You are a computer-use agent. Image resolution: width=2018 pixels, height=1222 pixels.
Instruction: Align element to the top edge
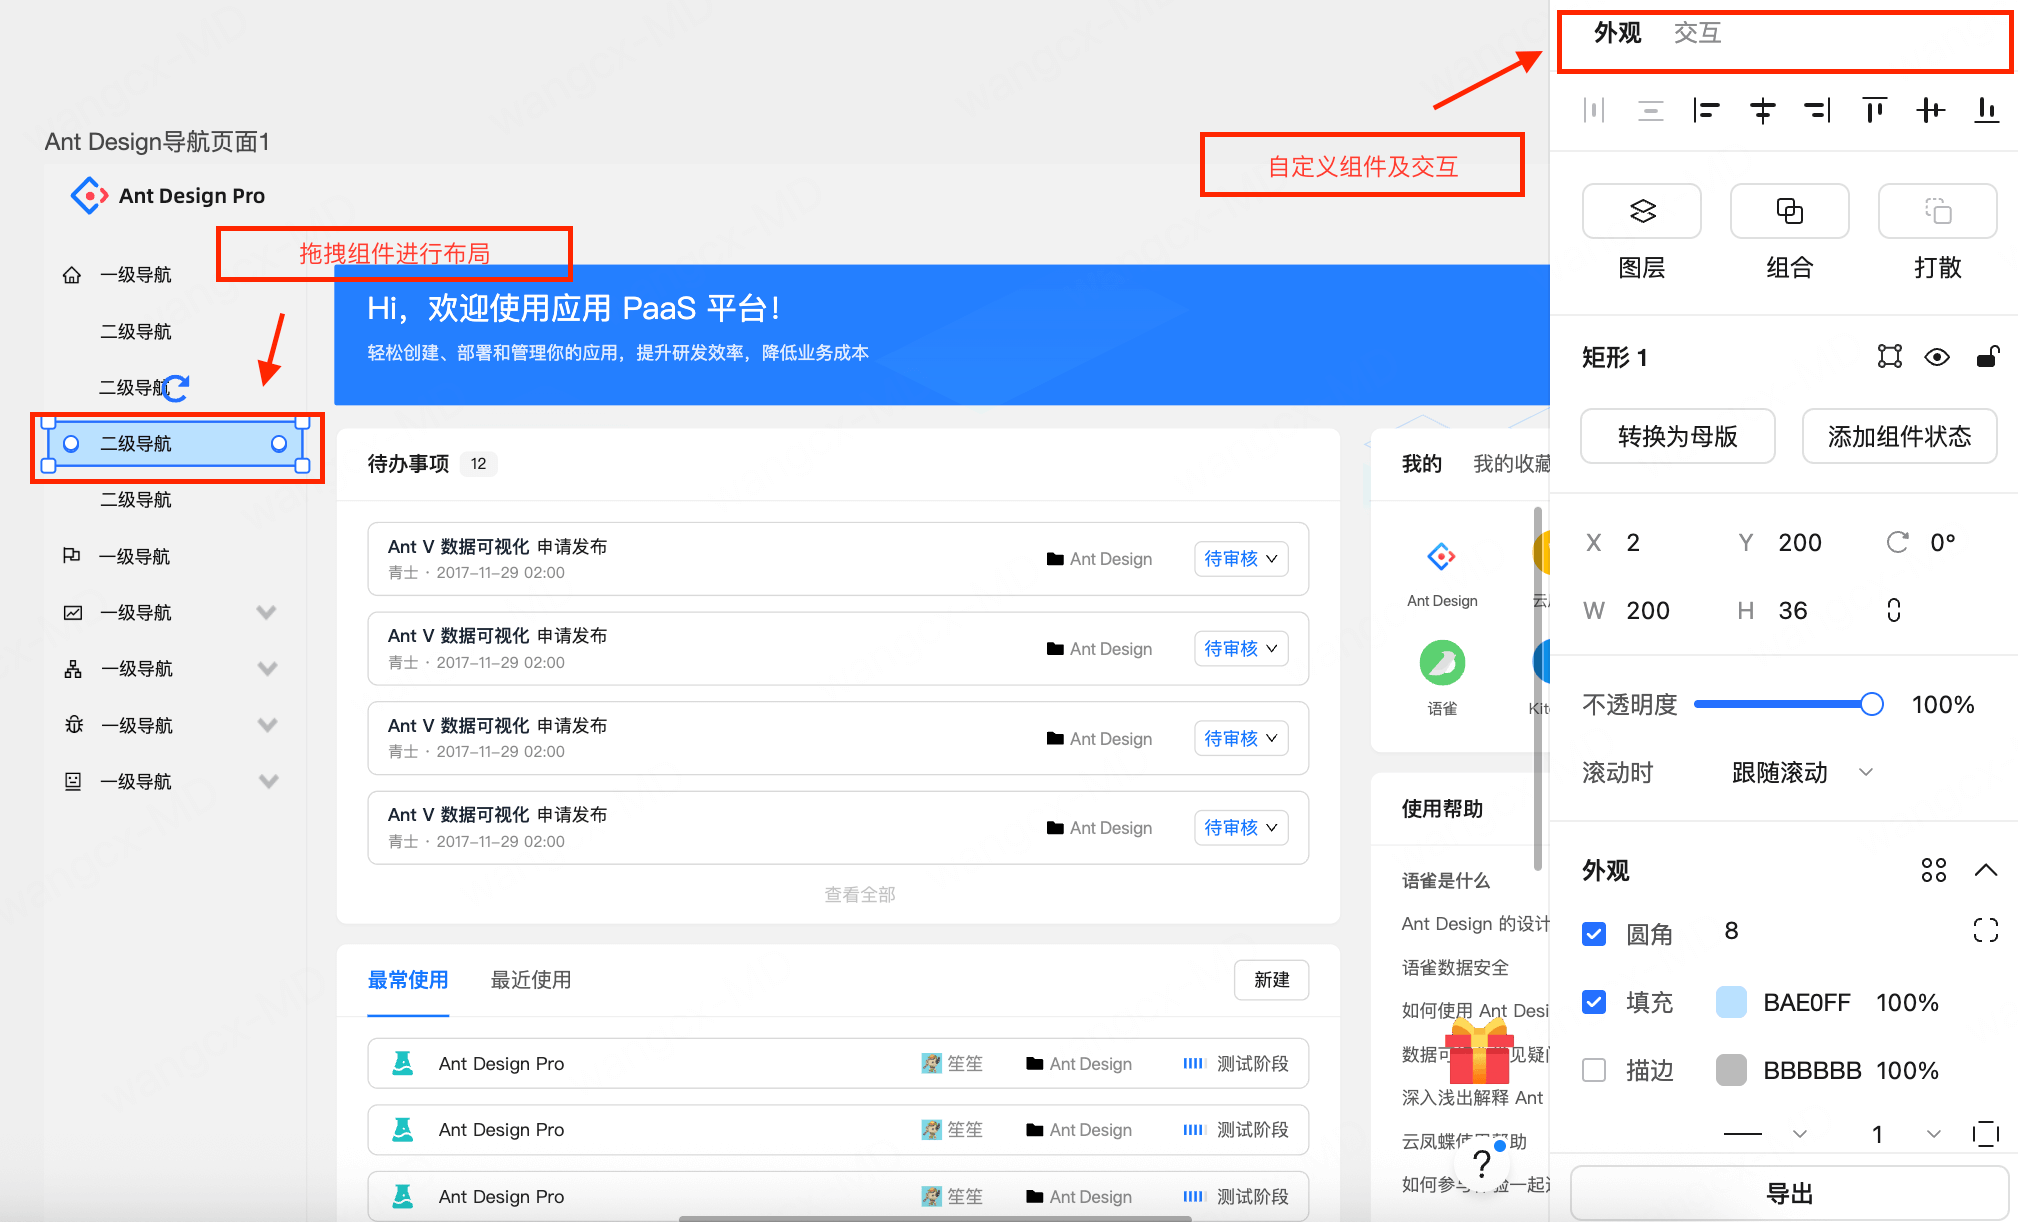pos(1874,110)
